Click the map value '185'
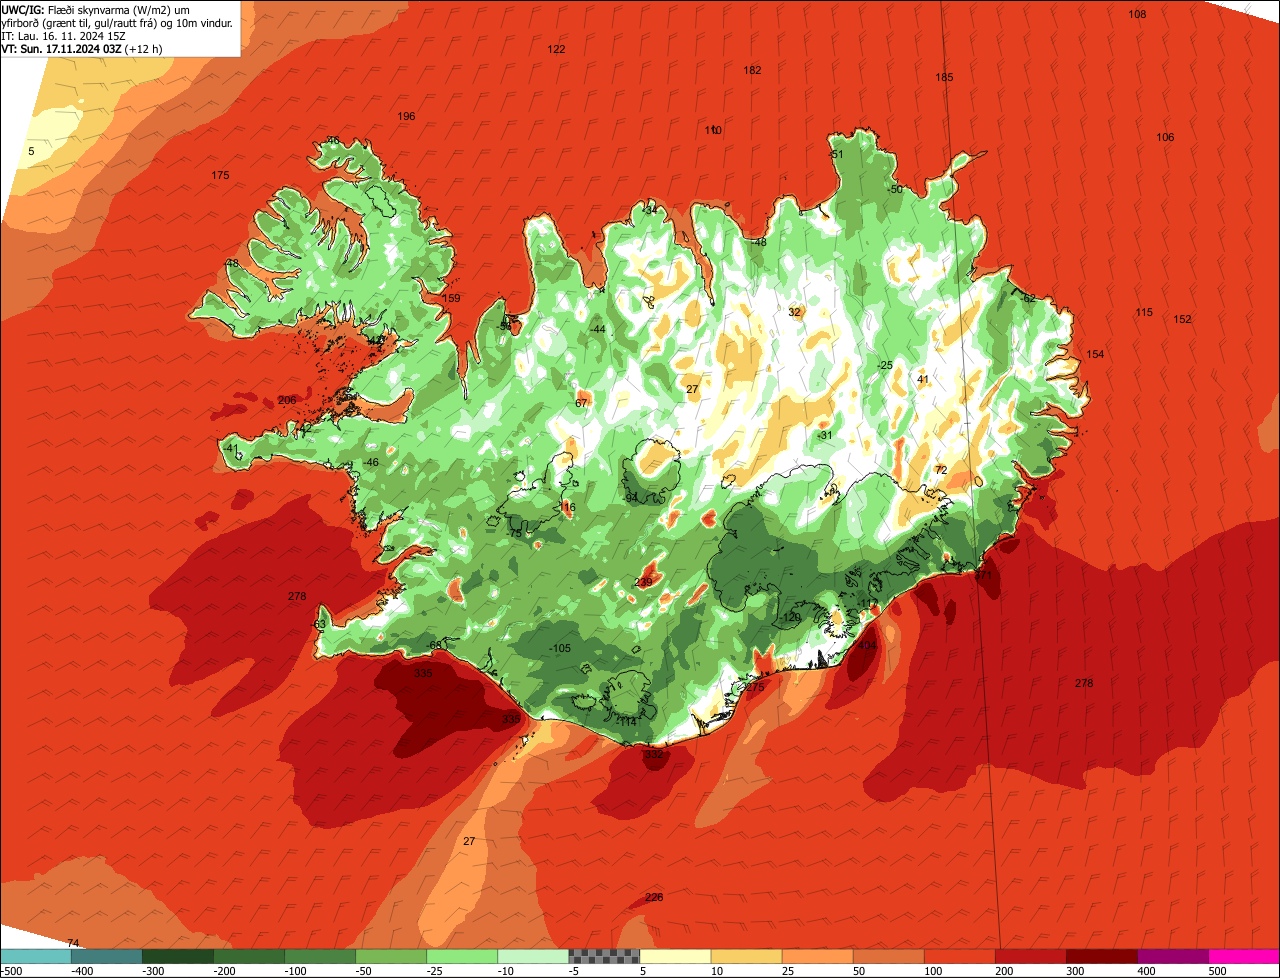 pos(944,77)
